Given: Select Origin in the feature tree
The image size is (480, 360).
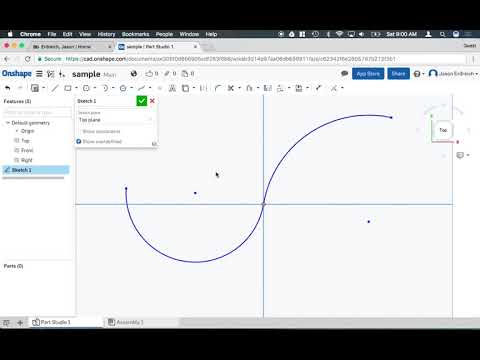Looking at the screenshot, I should [27, 131].
